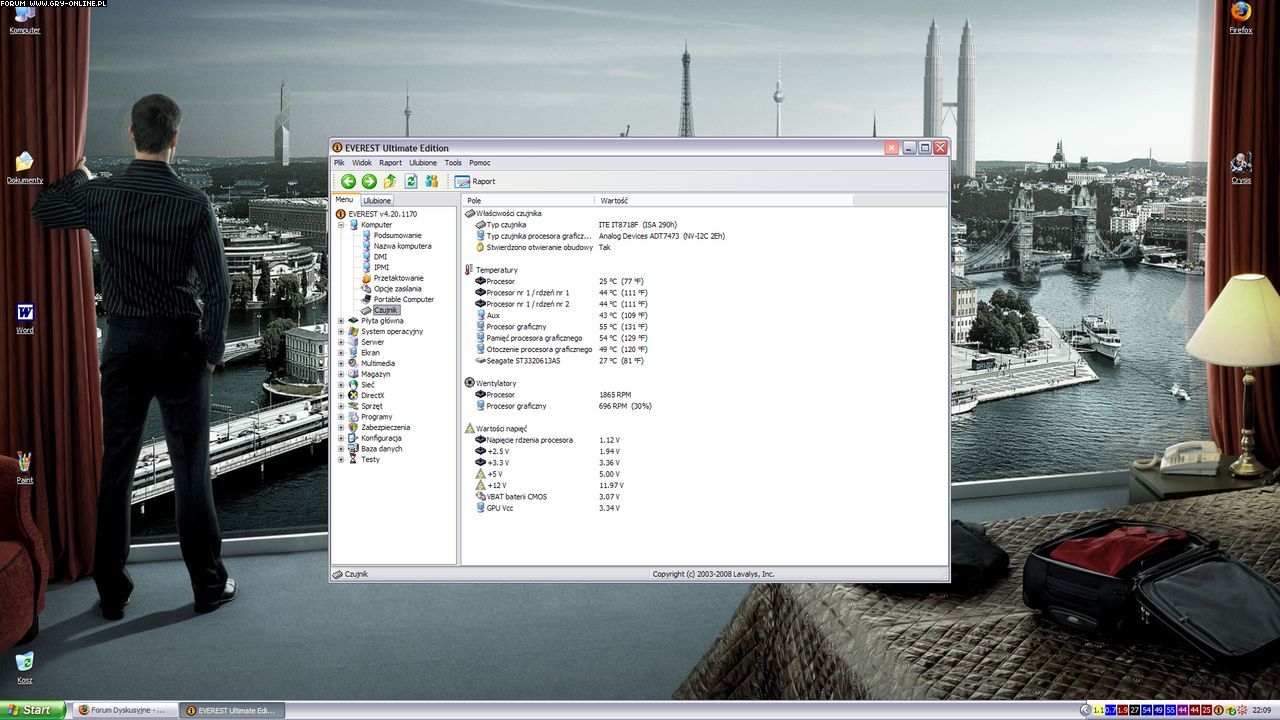Open the Paint desktop icon
The image size is (1280, 720).
[x=25, y=463]
